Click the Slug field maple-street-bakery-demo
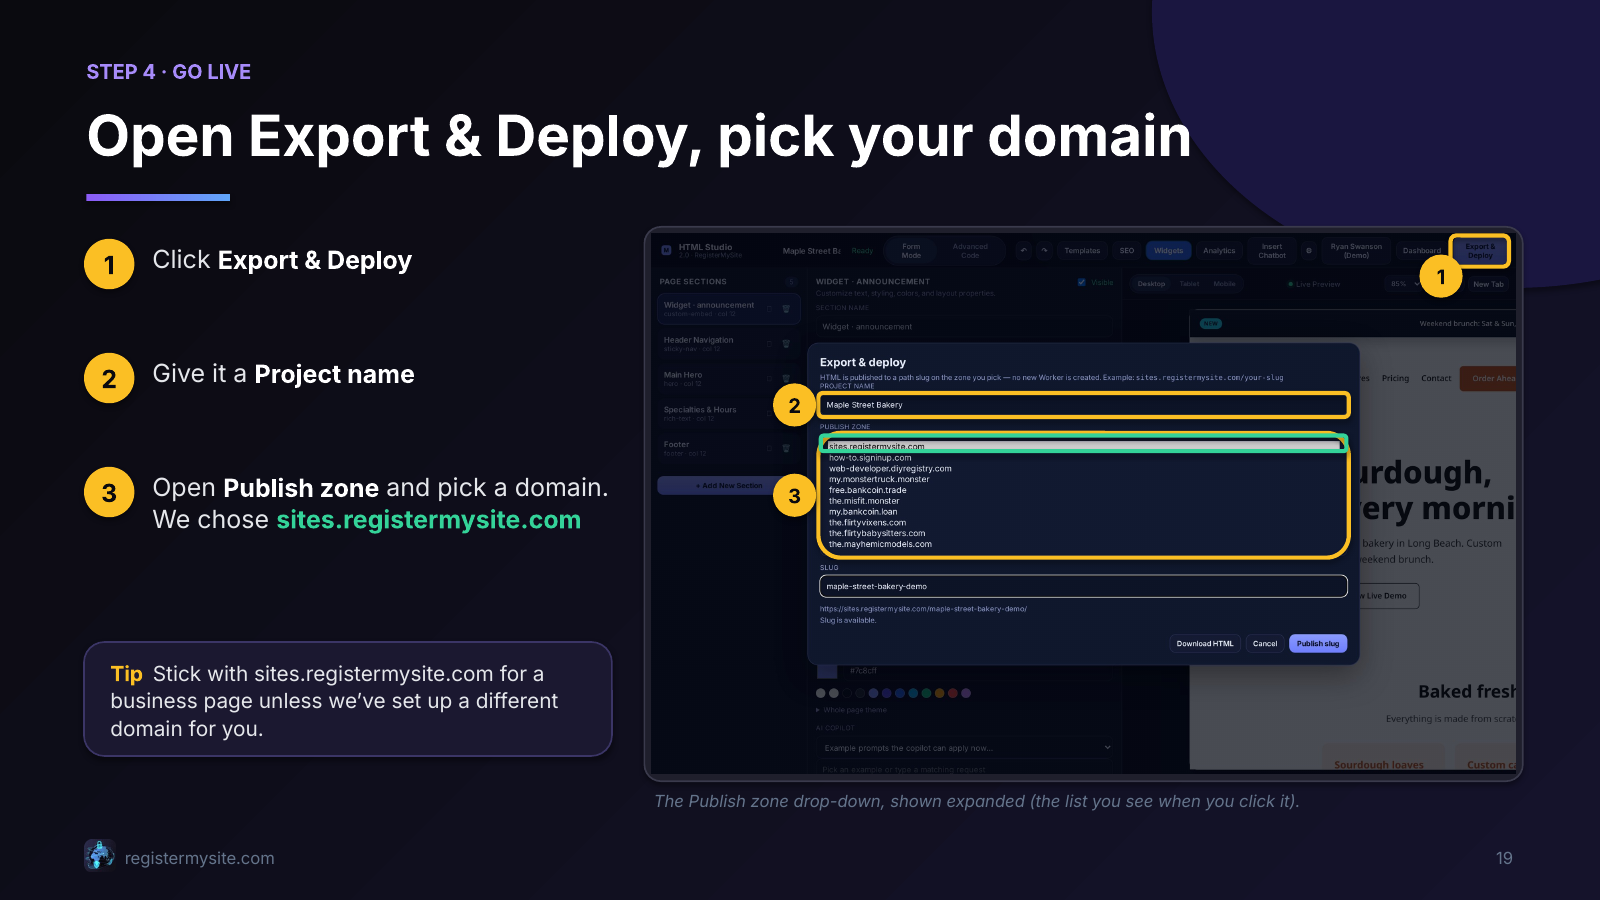1600x900 pixels. [1084, 586]
